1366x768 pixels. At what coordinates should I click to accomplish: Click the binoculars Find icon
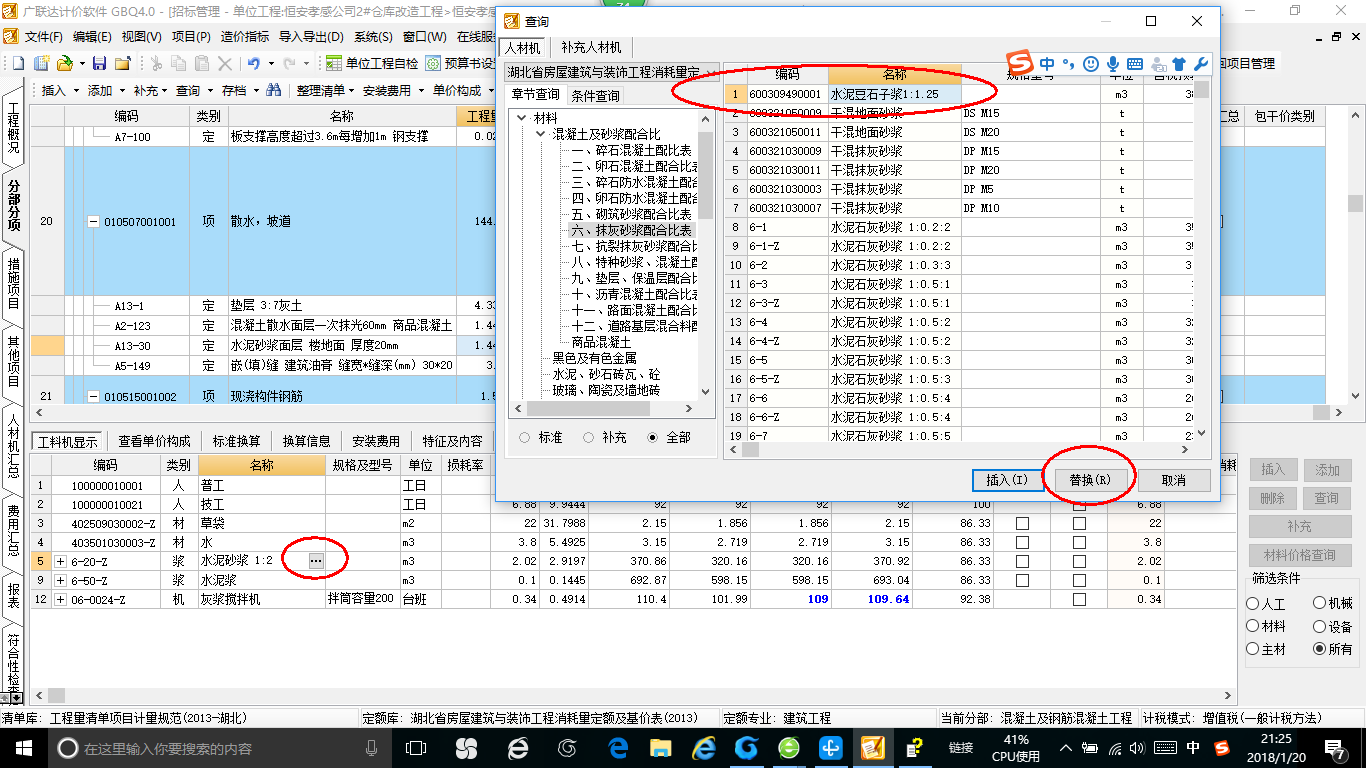click(x=273, y=90)
